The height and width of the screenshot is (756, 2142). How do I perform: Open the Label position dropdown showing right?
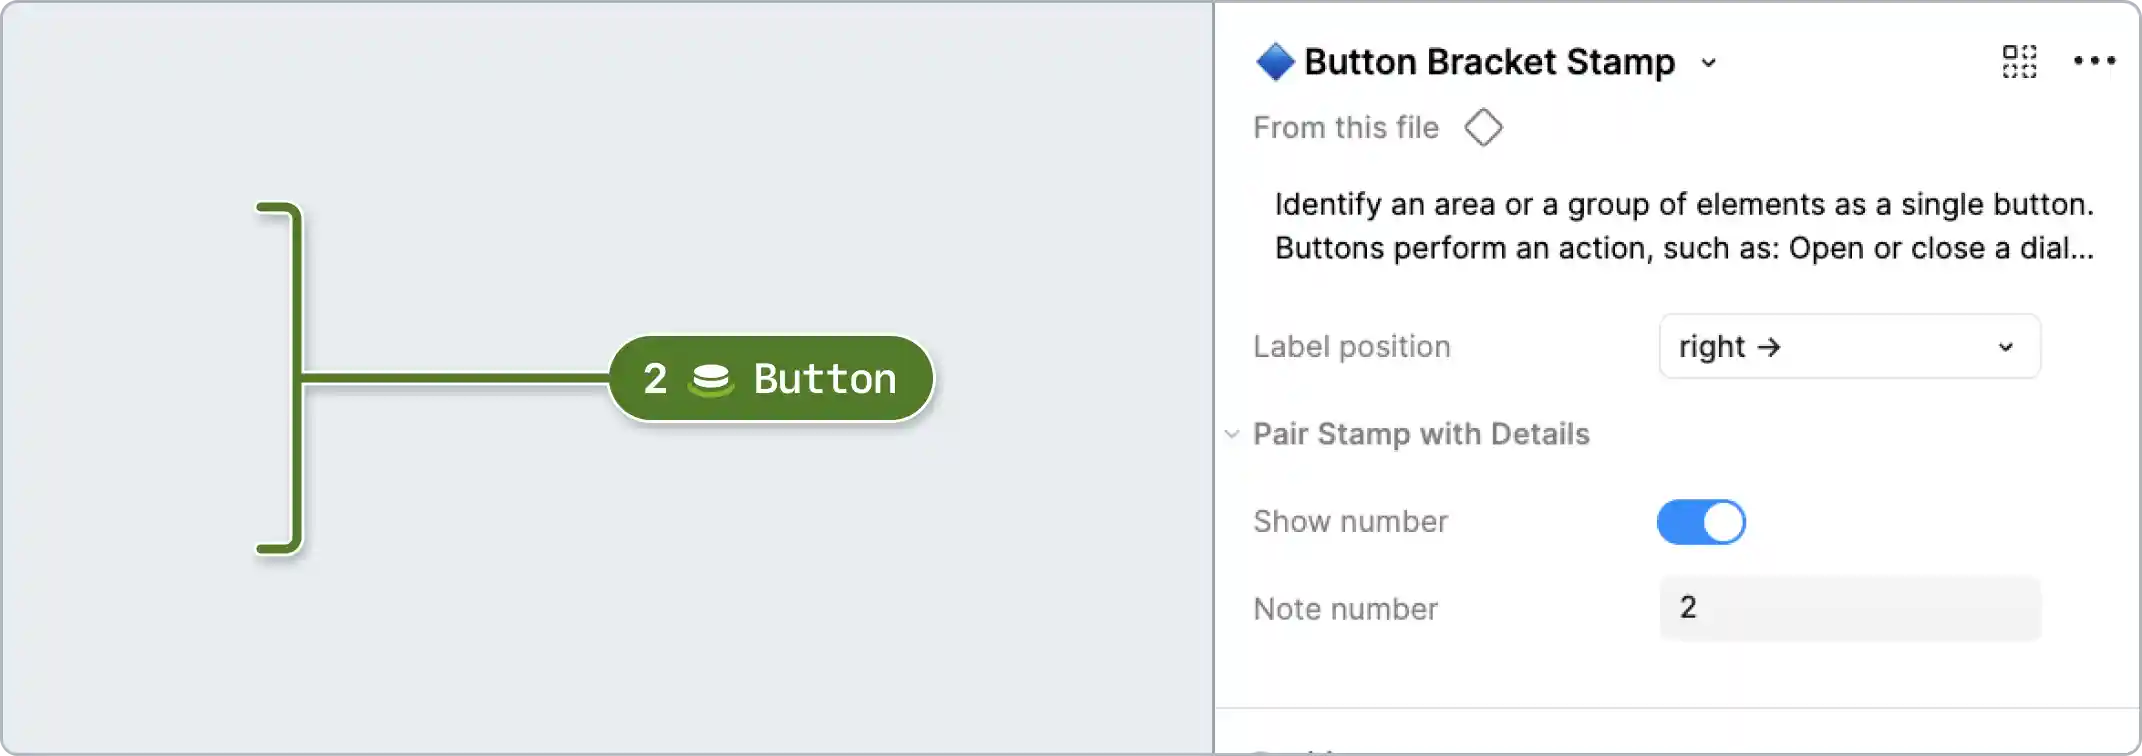tap(1849, 347)
